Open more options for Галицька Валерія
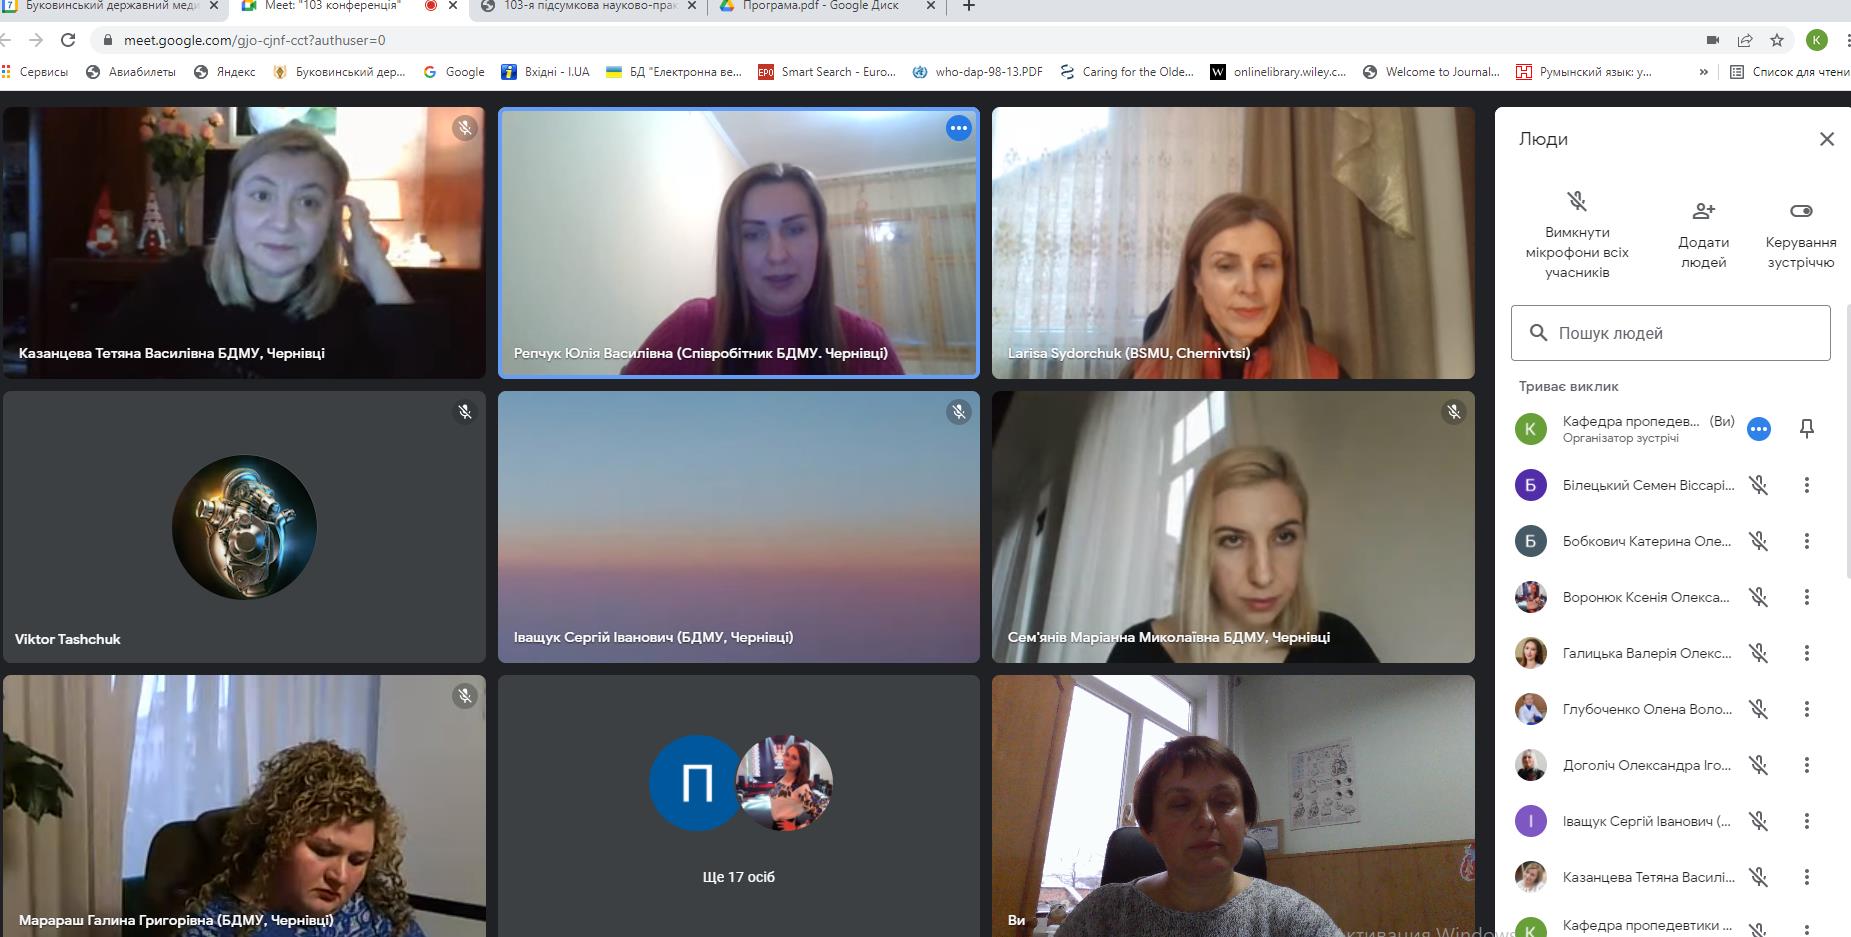 click(x=1807, y=653)
